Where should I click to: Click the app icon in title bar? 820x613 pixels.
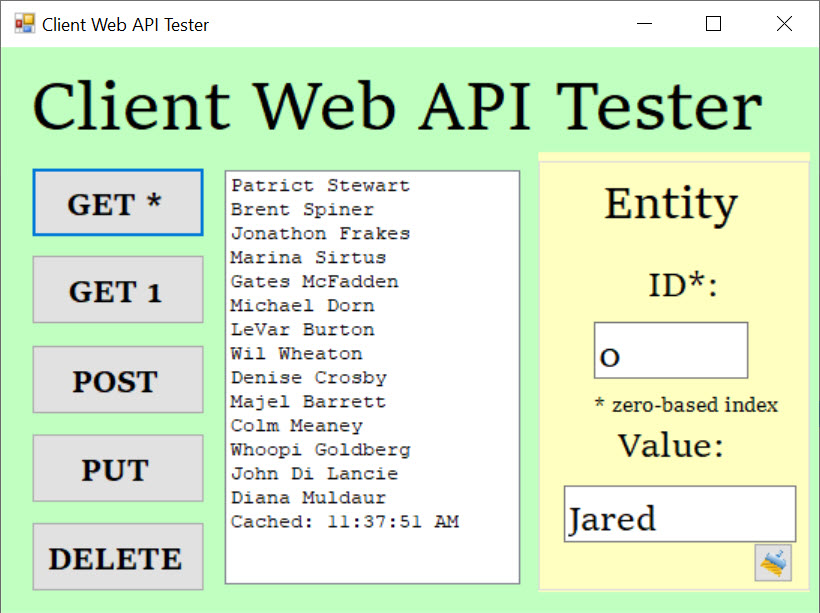coord(25,24)
